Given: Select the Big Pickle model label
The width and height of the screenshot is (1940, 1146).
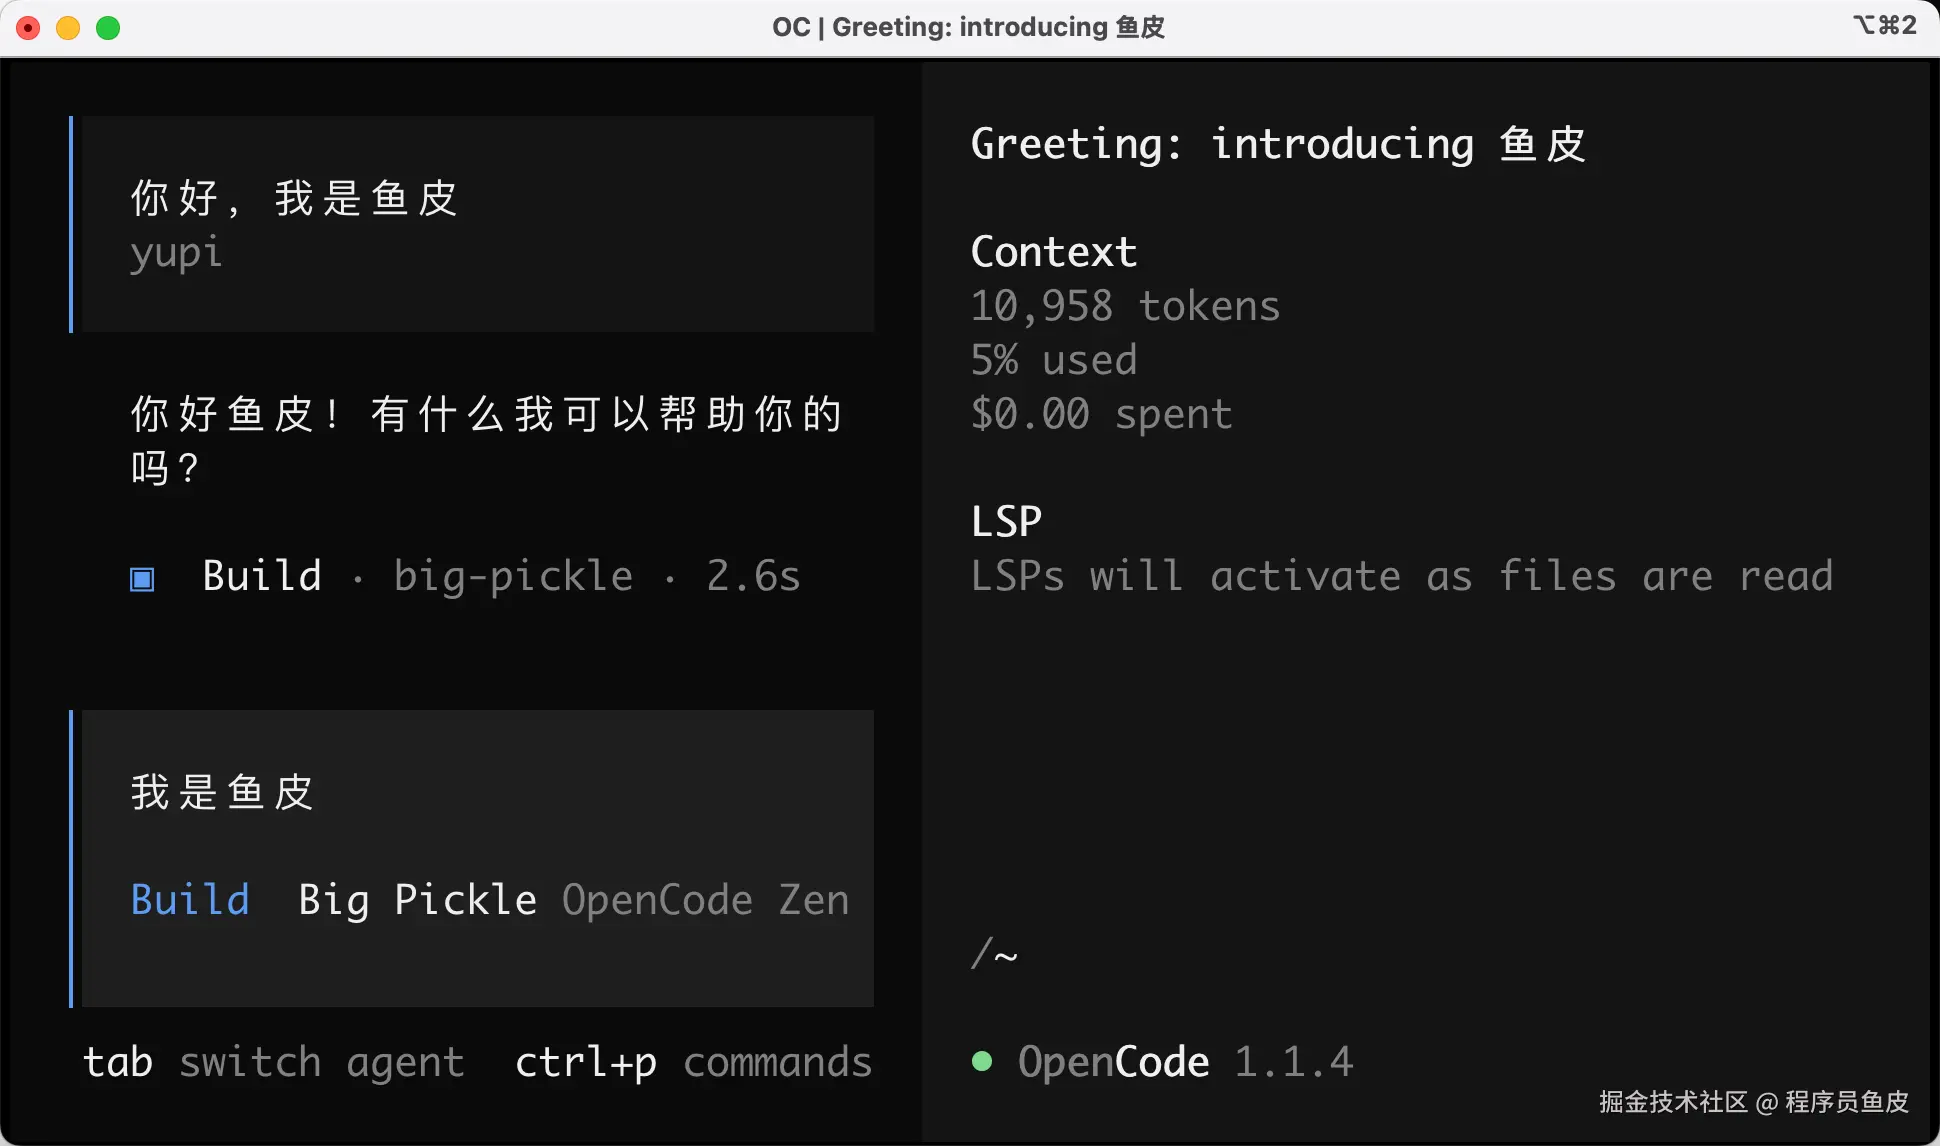Looking at the screenshot, I should tap(417, 900).
